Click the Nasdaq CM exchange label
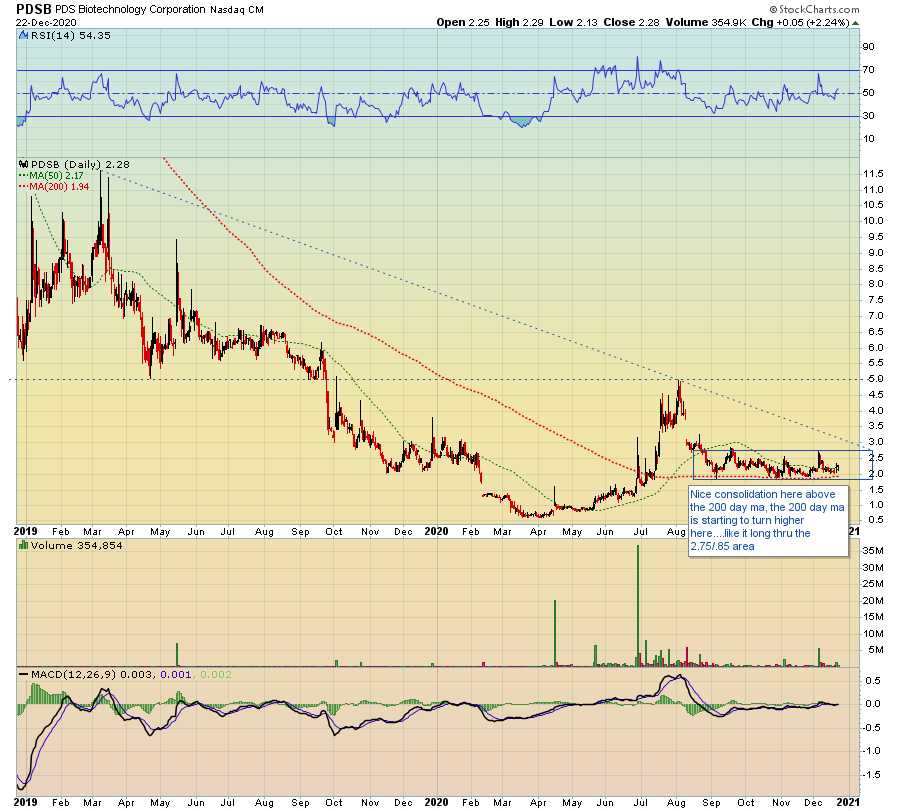 pos(236,10)
